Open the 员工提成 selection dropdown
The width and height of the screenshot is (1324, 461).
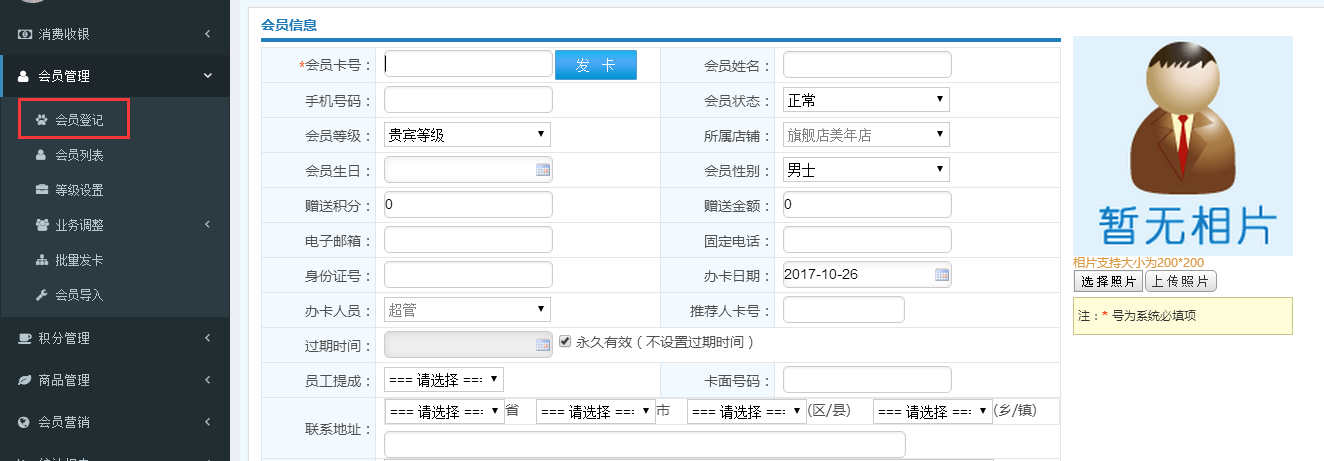[444, 380]
